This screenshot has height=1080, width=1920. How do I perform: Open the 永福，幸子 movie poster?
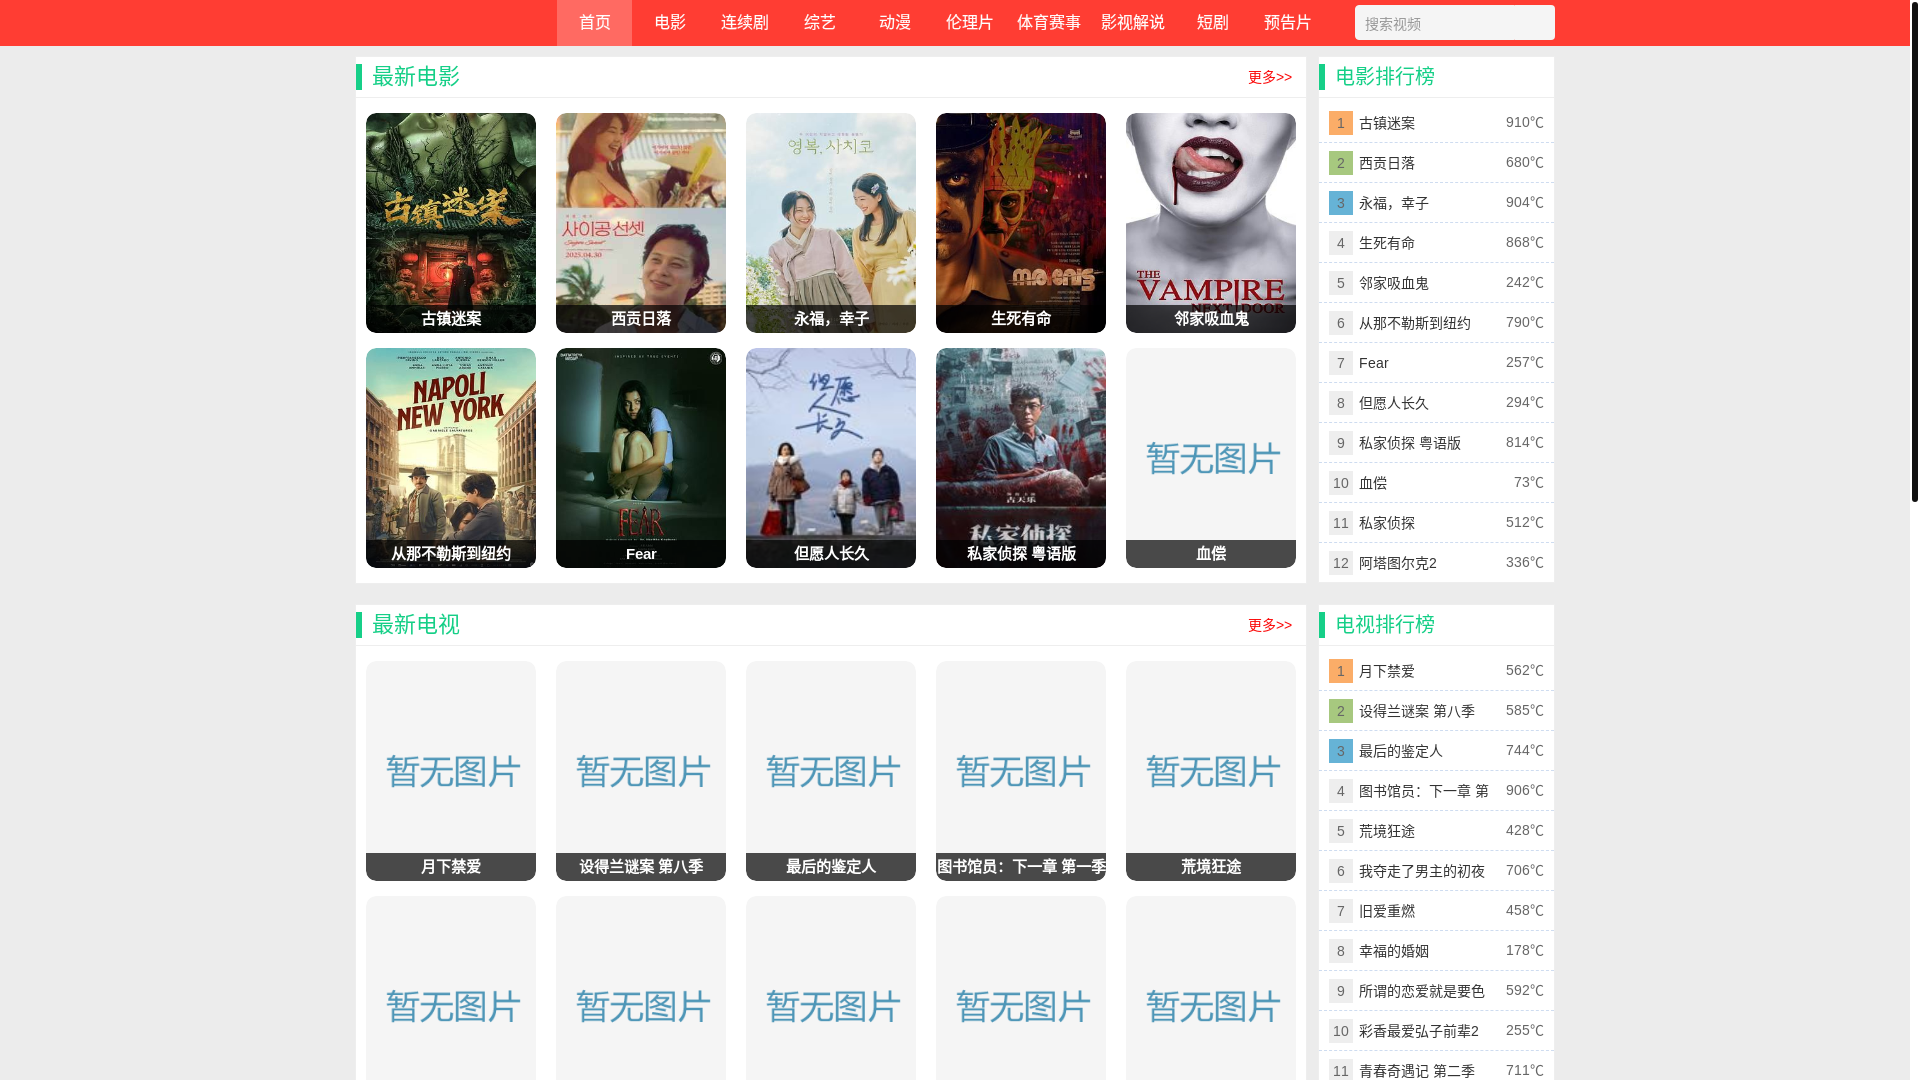(x=831, y=223)
